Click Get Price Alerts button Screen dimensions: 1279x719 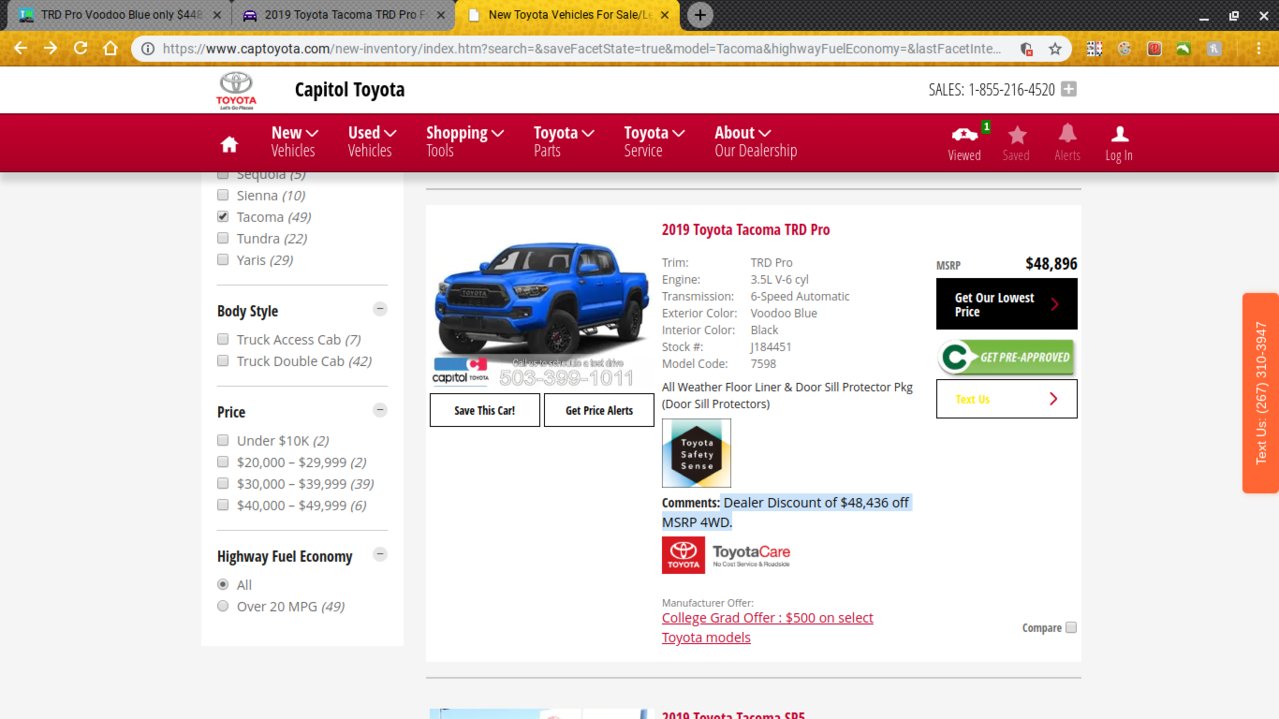(x=599, y=410)
